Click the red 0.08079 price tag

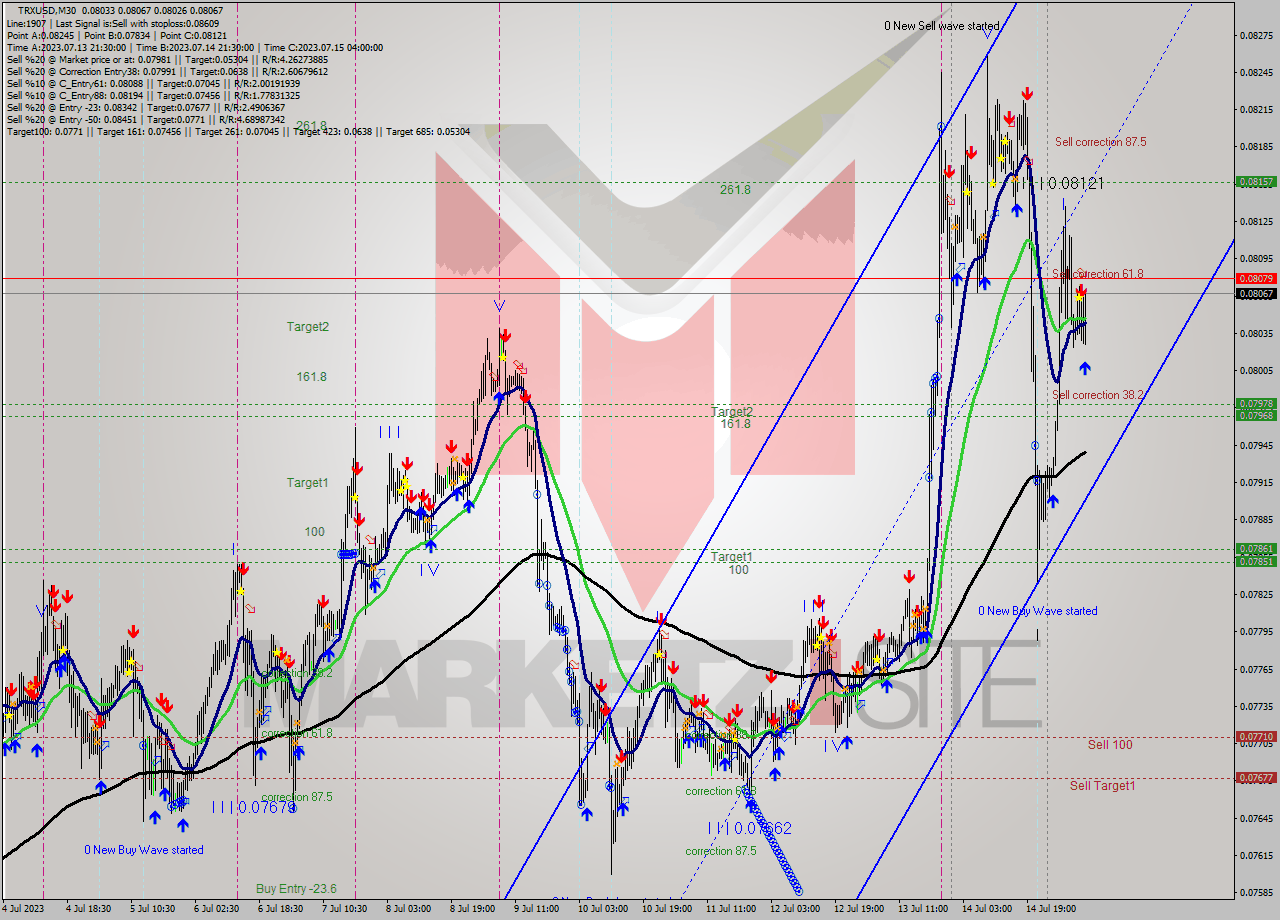click(1255, 278)
